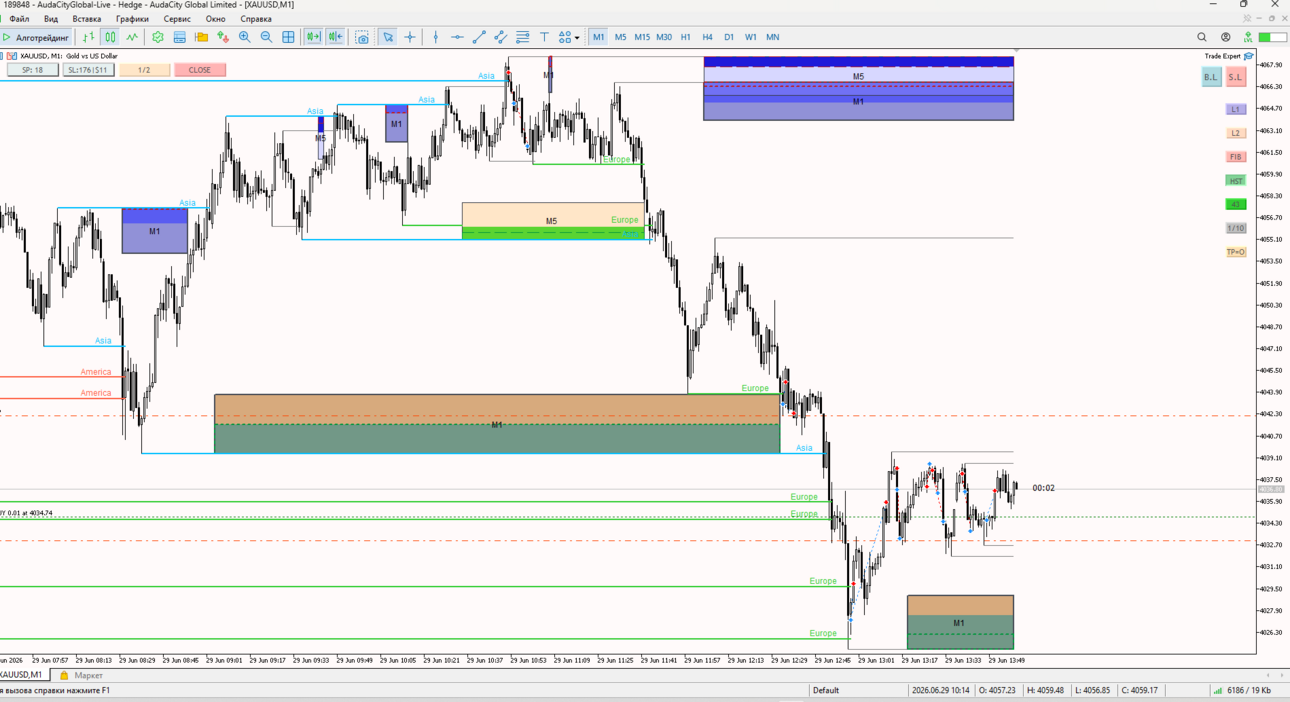This screenshot has height=702, width=1290.
Task: Open the Navigator folder icon
Action: (201, 37)
